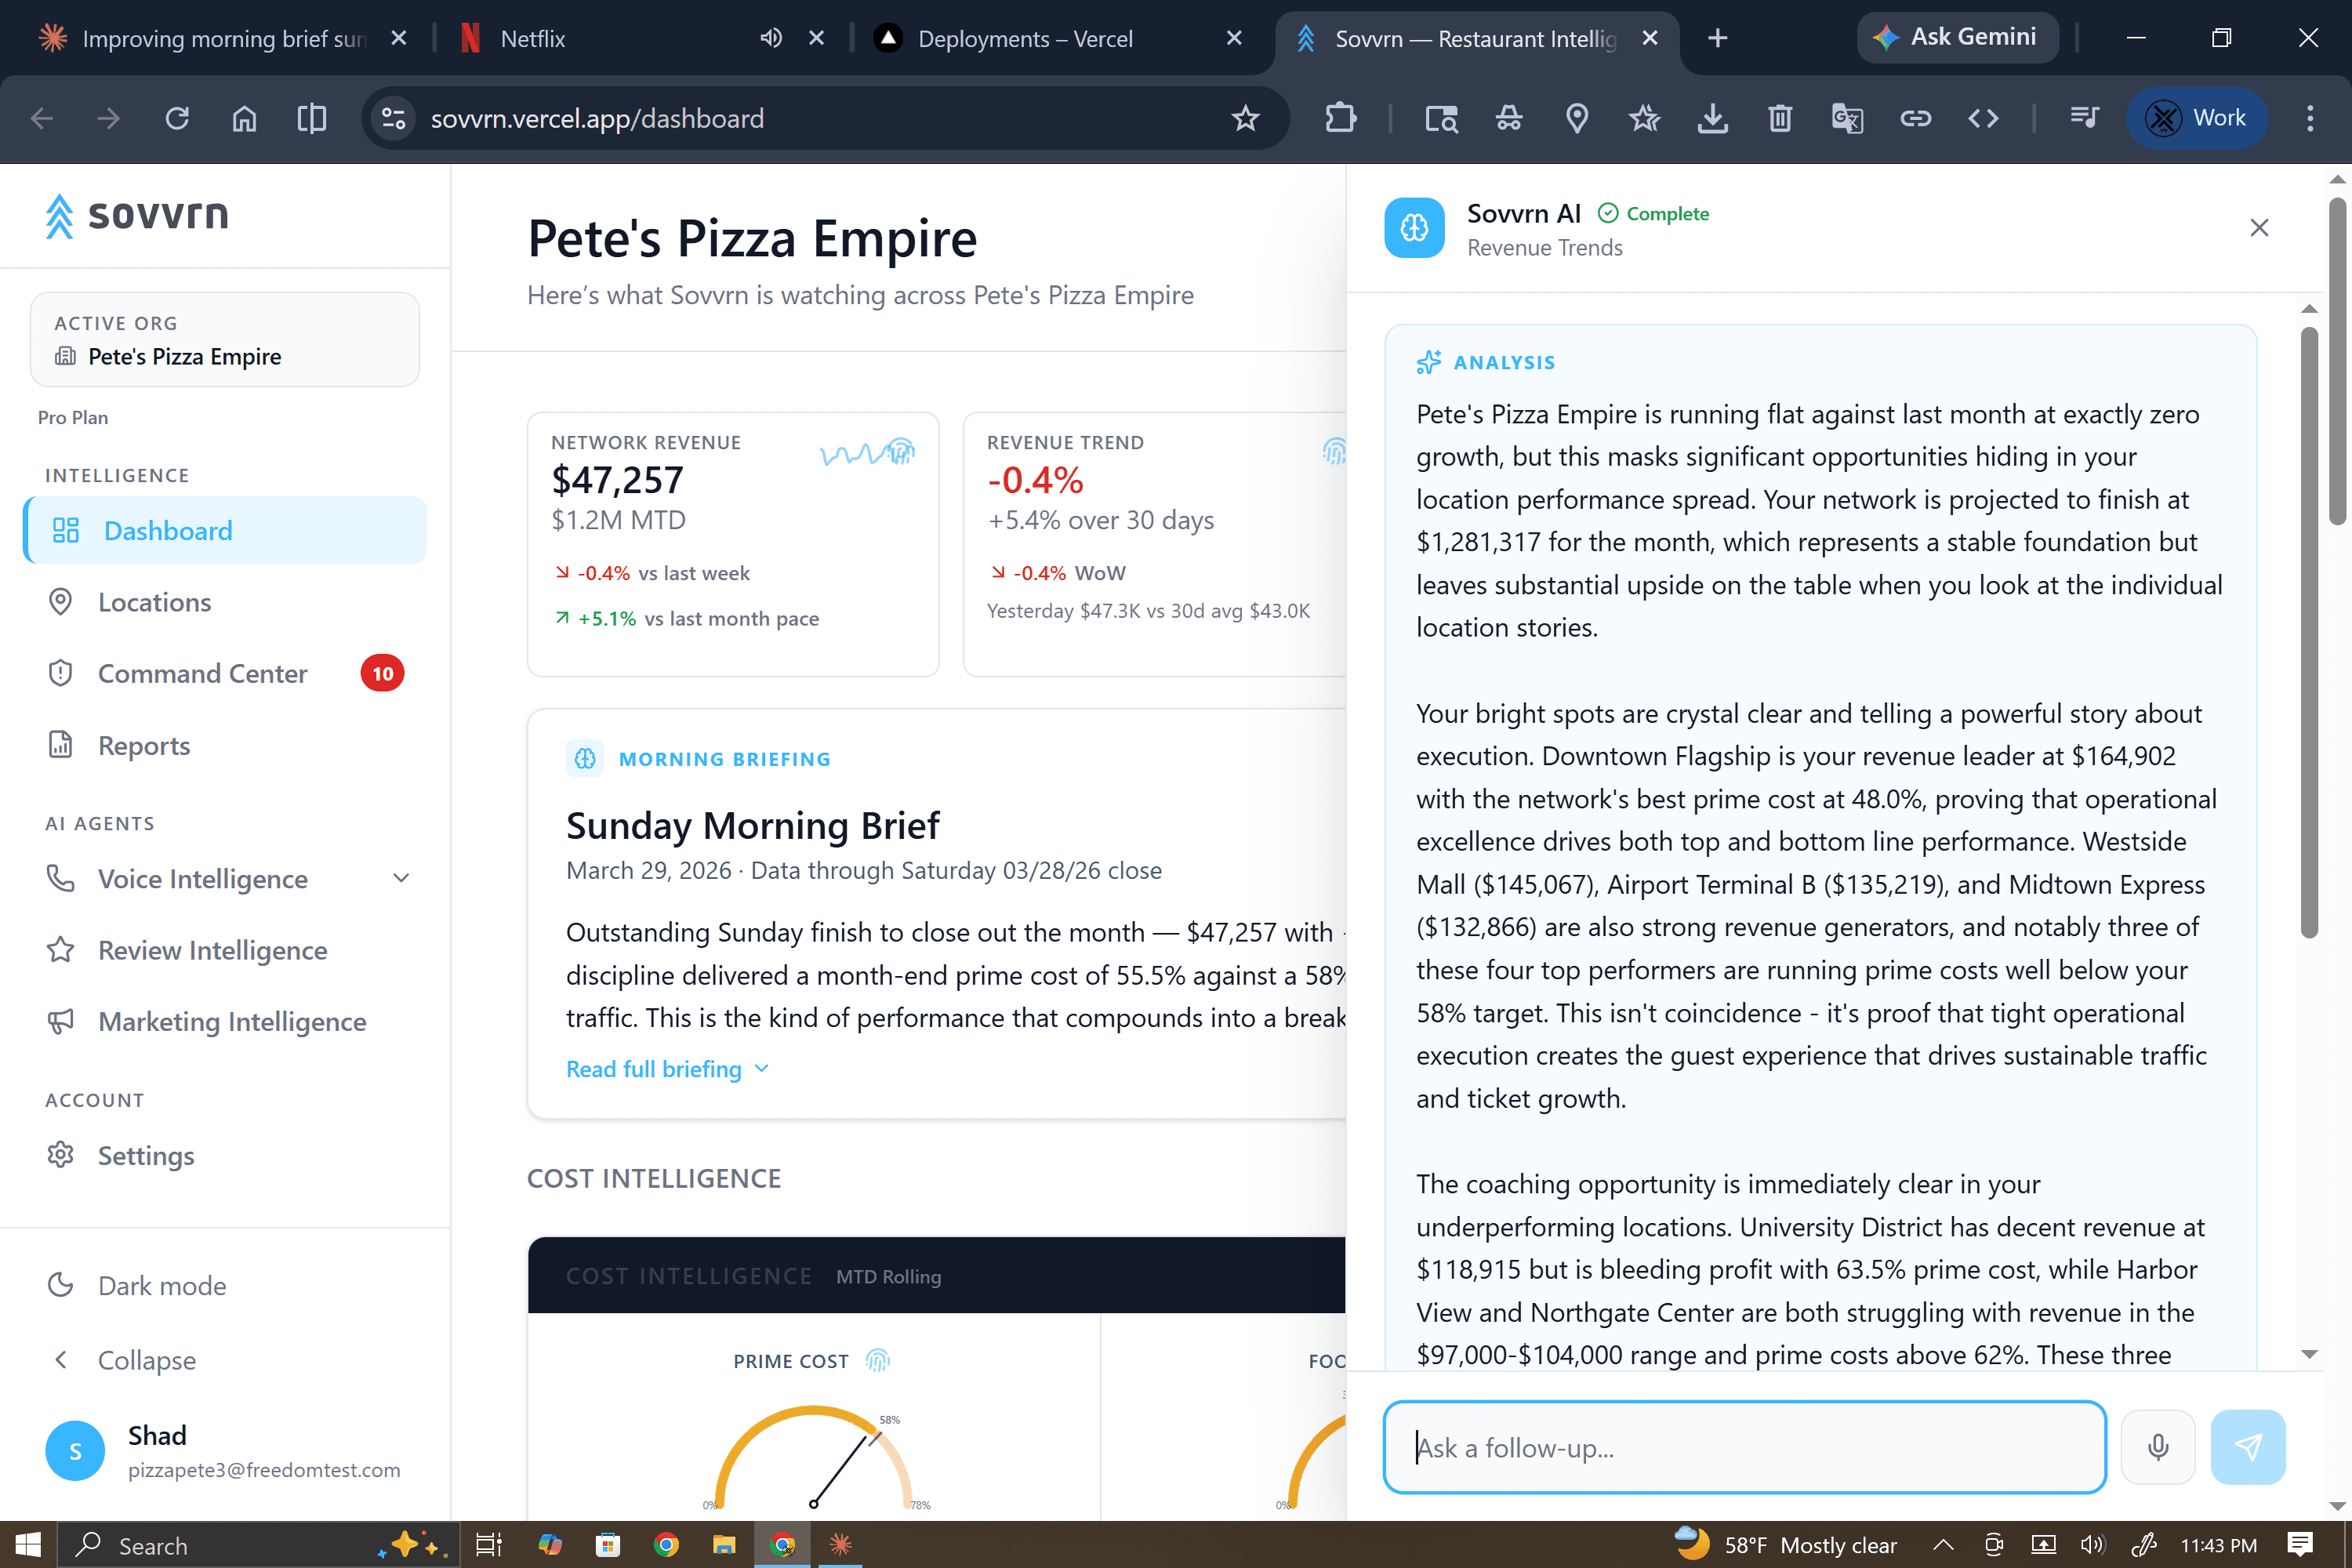Click the fingerprint icon on Network Revenue card
Image resolution: width=2352 pixels, height=1568 pixels.
pos(900,451)
